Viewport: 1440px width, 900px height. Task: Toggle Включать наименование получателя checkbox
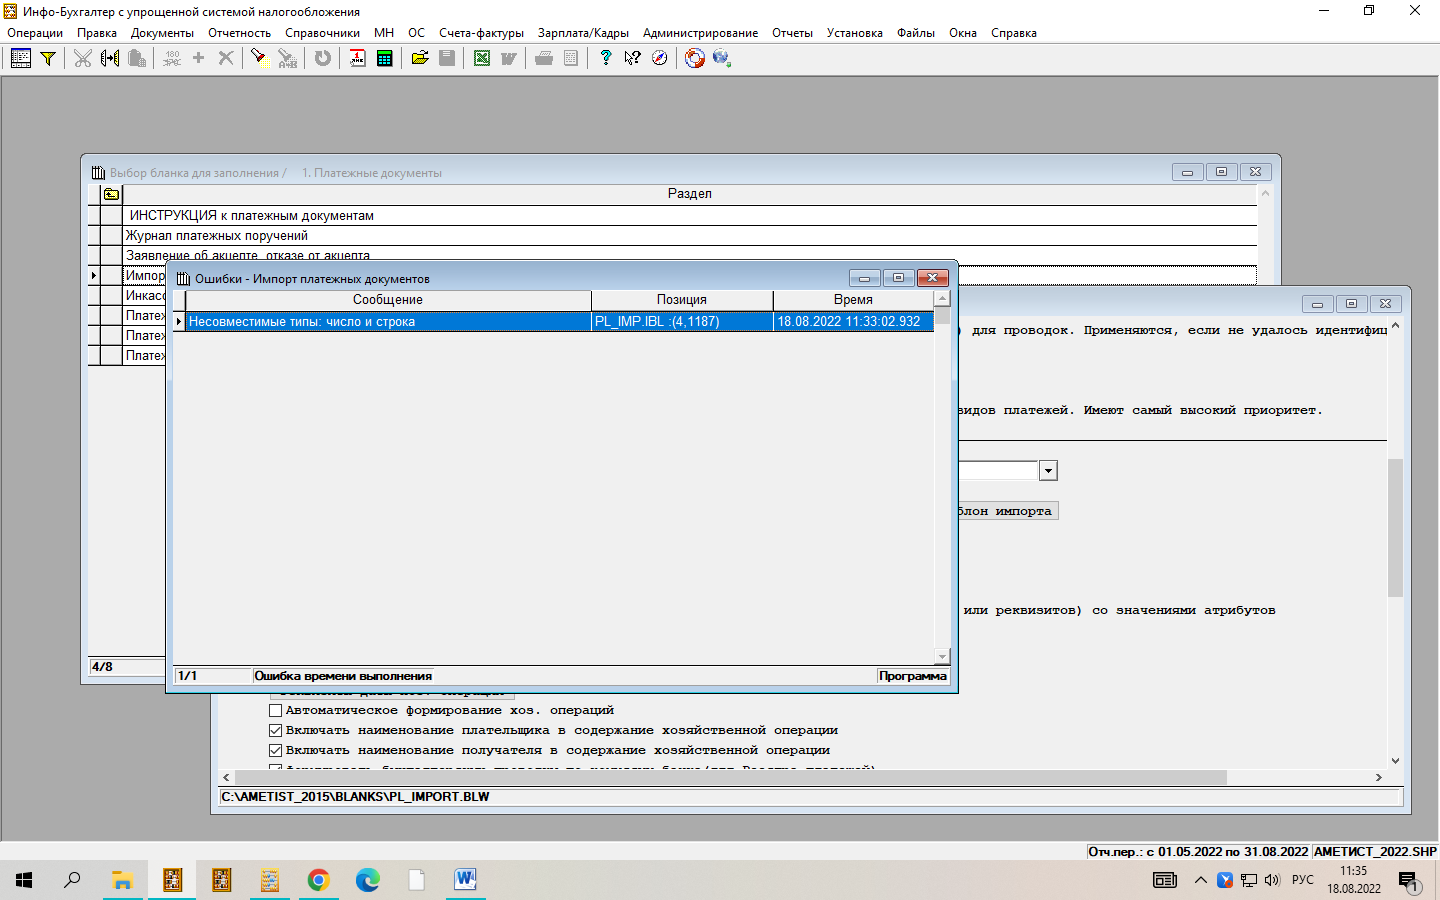(275, 750)
